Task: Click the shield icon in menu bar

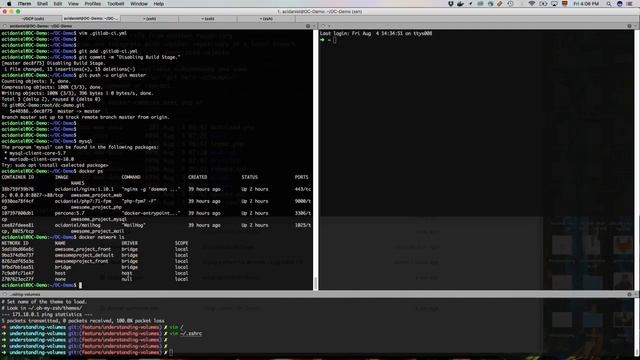Action: point(451,4)
